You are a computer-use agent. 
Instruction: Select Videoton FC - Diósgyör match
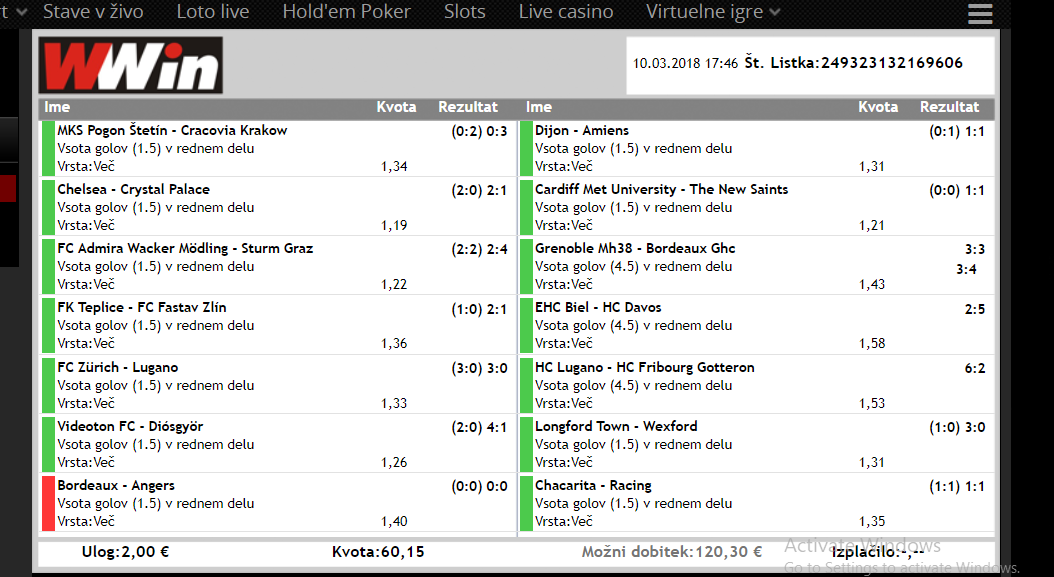coord(130,426)
